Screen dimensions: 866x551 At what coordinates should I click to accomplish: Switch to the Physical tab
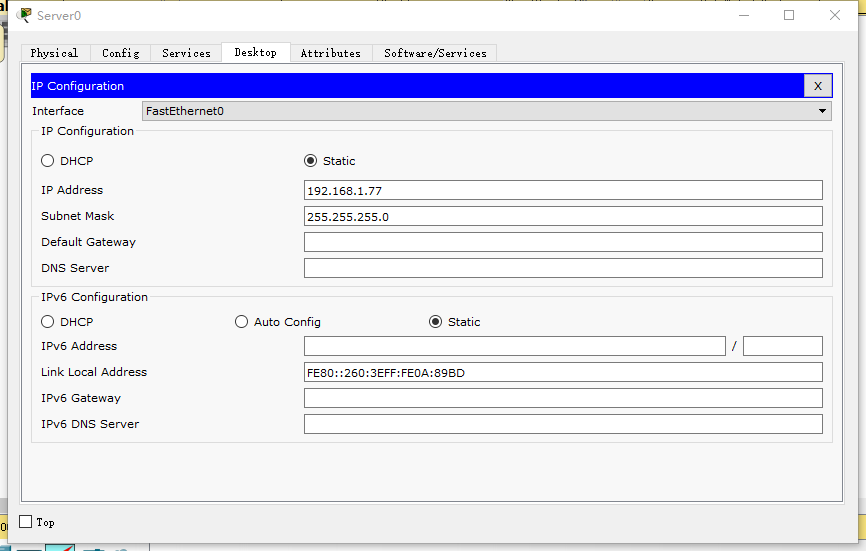click(55, 53)
